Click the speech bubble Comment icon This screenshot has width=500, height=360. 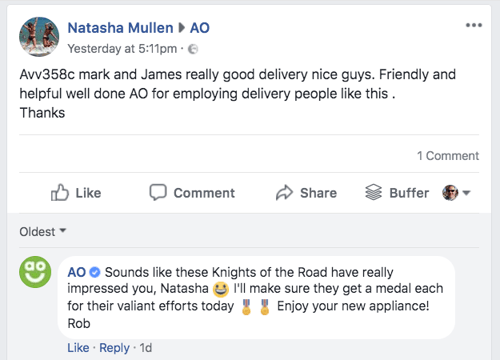158,192
